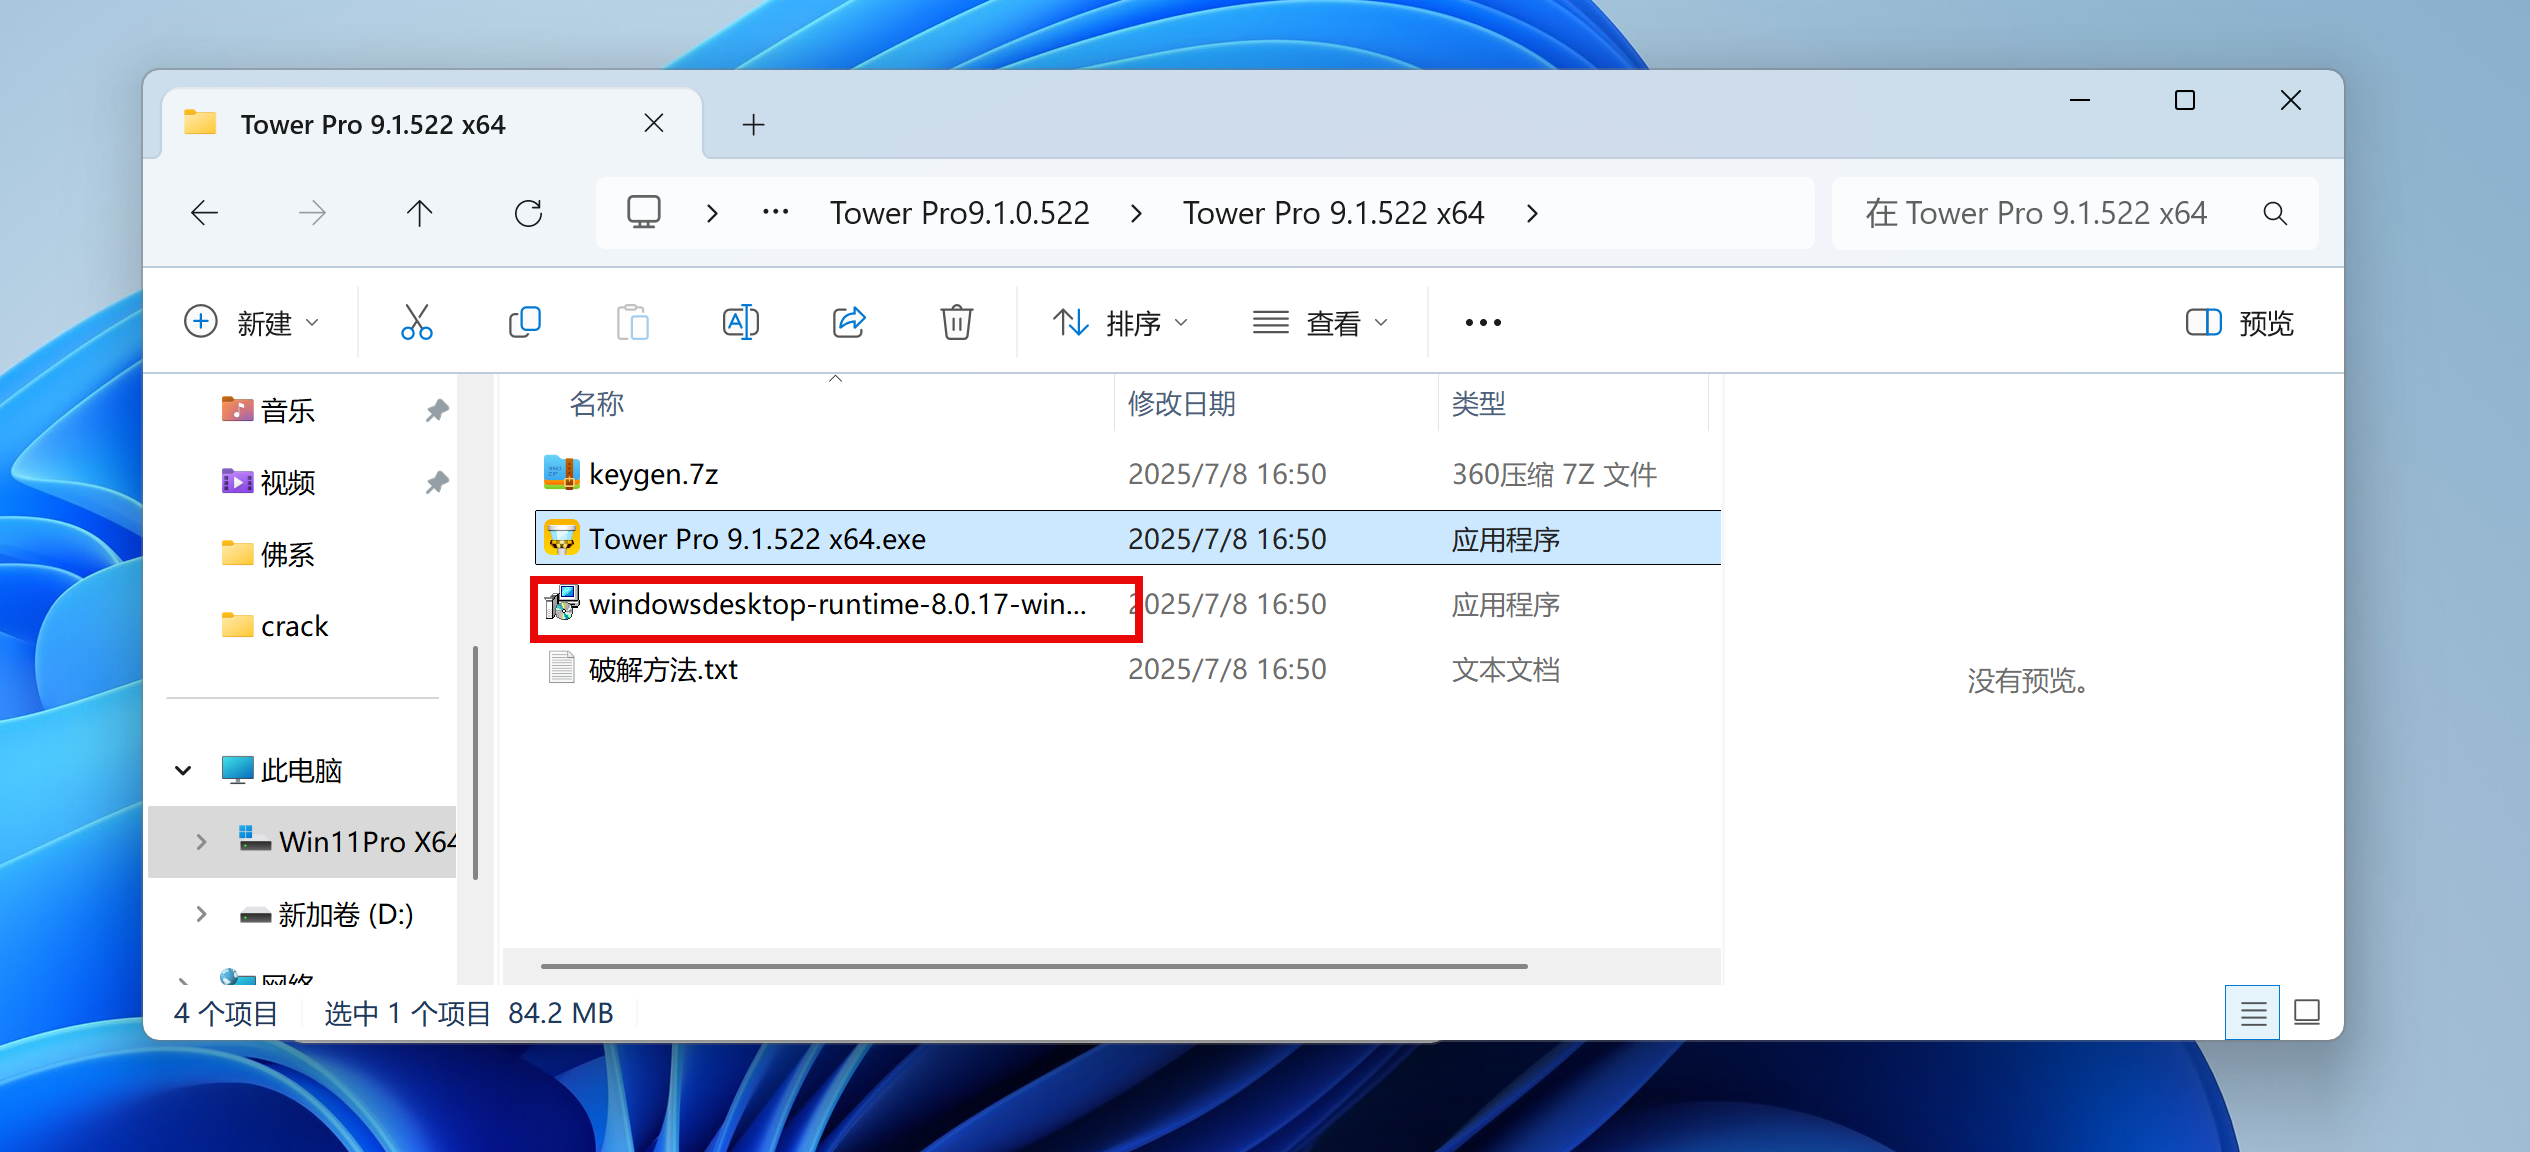Expand the 新加卷 (D:) drive
This screenshot has width=2530, height=1152.
[201, 914]
